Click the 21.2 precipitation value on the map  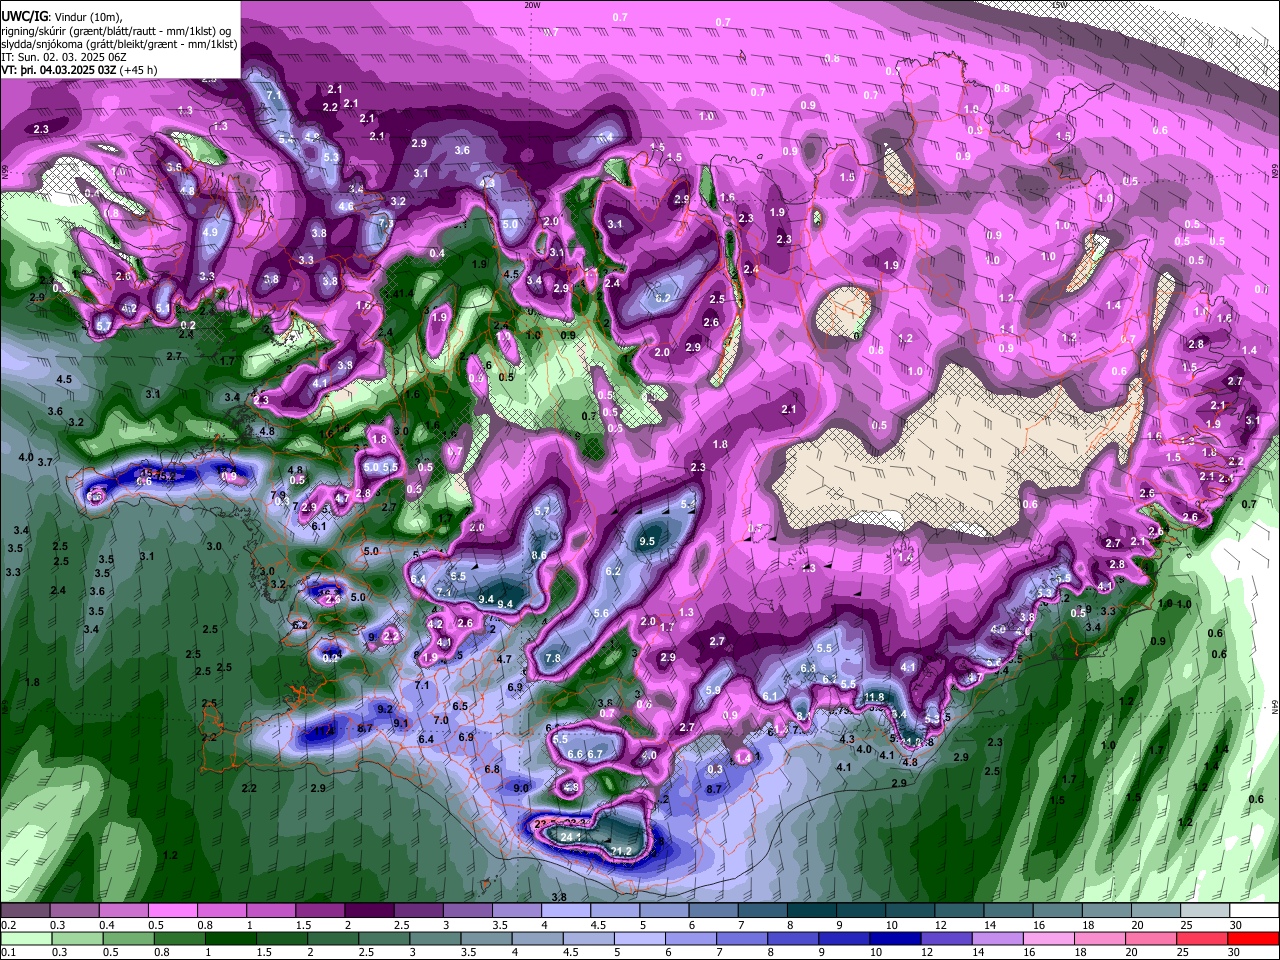[x=621, y=851]
